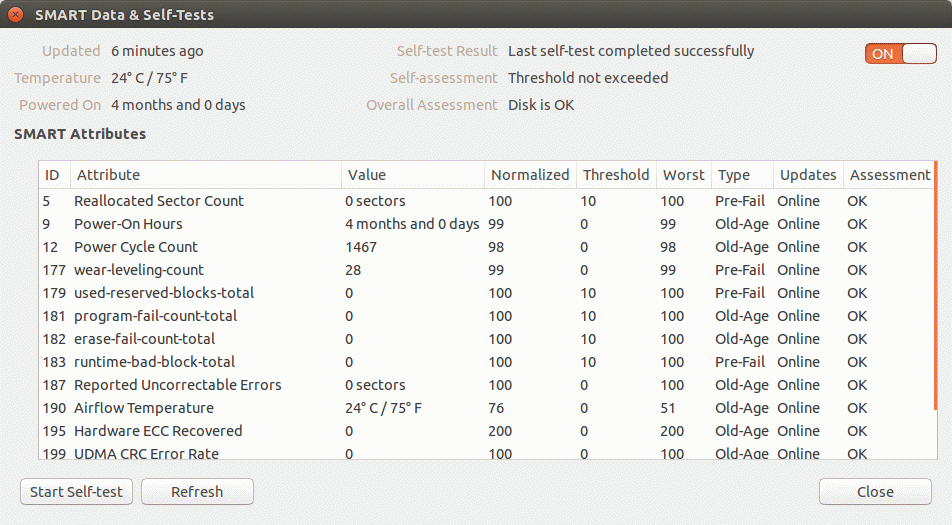Click the Start Self-test button

coord(76,491)
